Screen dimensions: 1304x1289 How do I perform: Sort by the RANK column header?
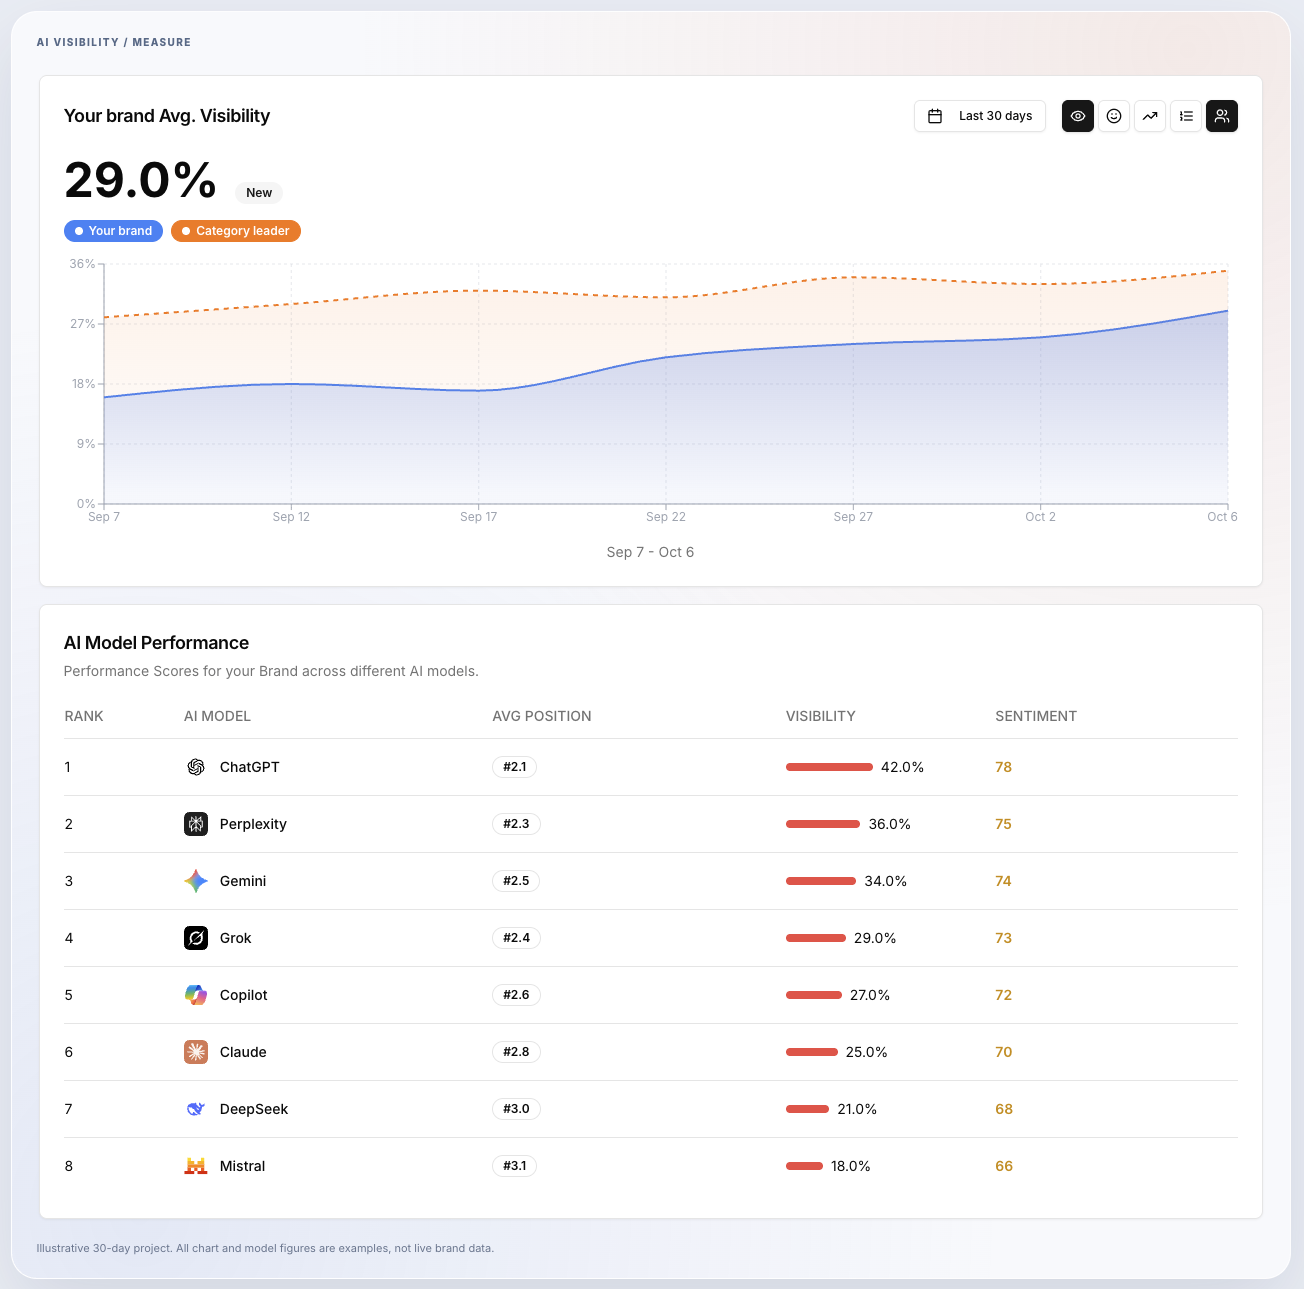coord(84,716)
